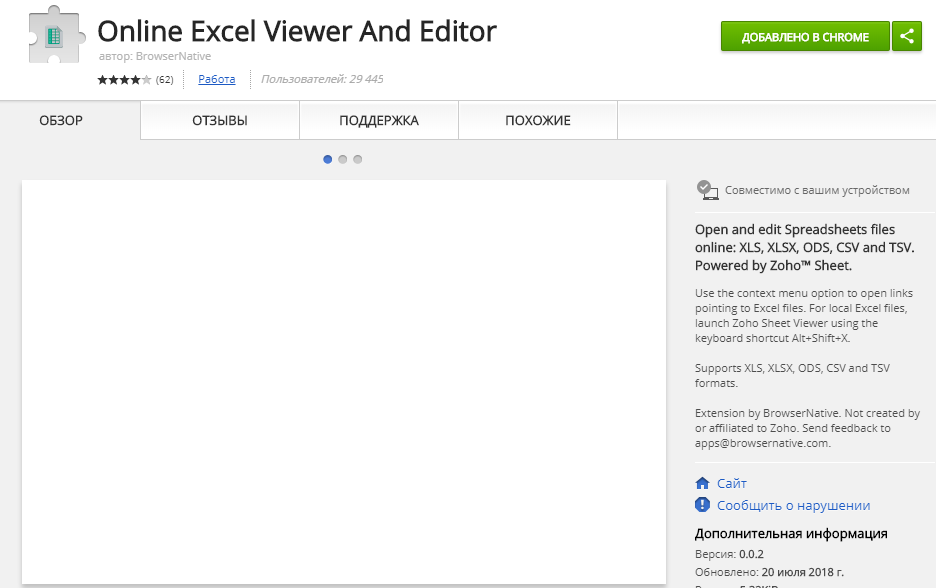Click the extension puzzle-piece logo icon
Image resolution: width=936 pixels, height=588 pixels.
(55, 35)
